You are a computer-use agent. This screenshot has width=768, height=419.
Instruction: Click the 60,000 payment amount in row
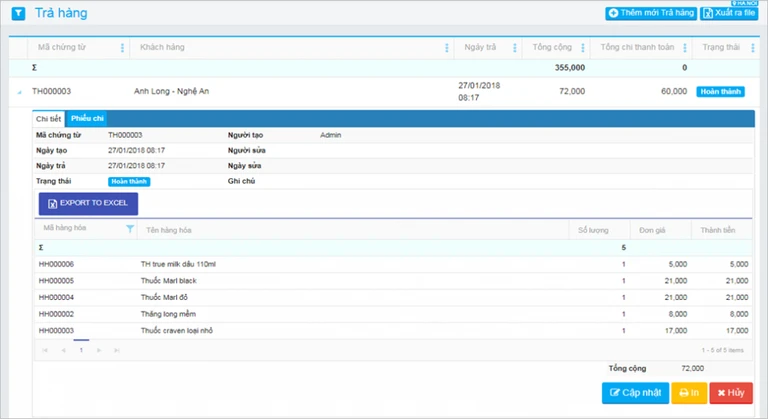(674, 91)
